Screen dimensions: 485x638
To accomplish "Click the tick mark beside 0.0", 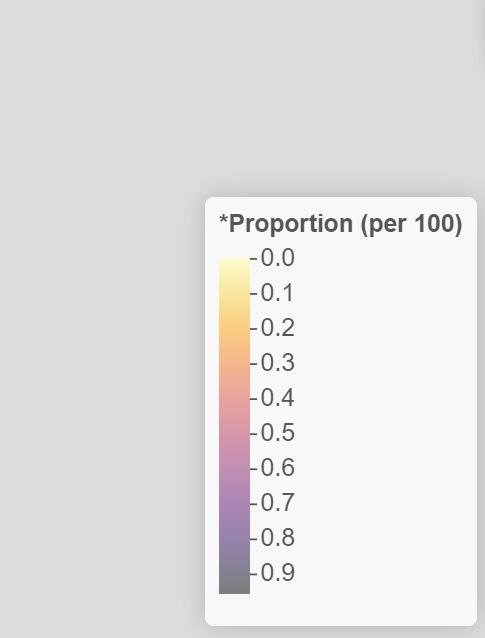I will pos(254,258).
